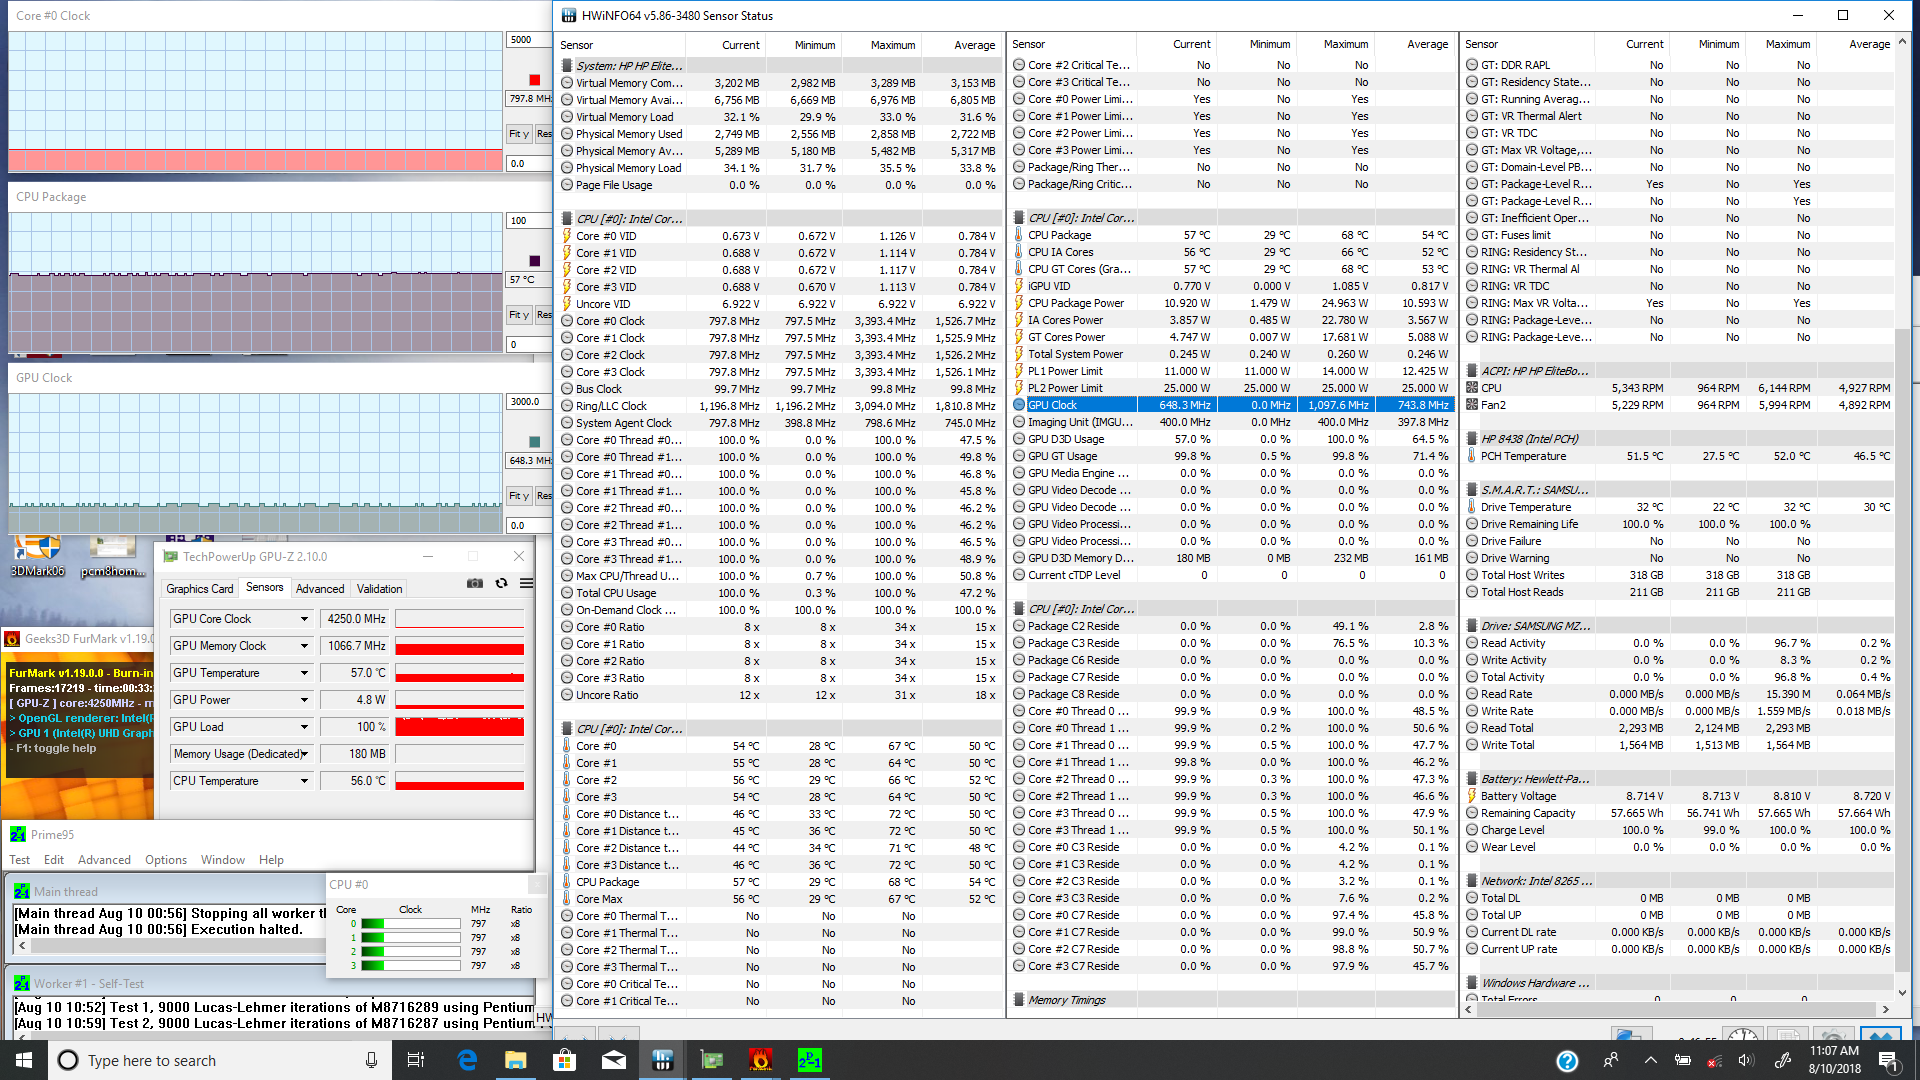This screenshot has height=1080, width=1920.
Task: Expand the GPU Temperature sensor dropdown
Action: click(x=304, y=673)
